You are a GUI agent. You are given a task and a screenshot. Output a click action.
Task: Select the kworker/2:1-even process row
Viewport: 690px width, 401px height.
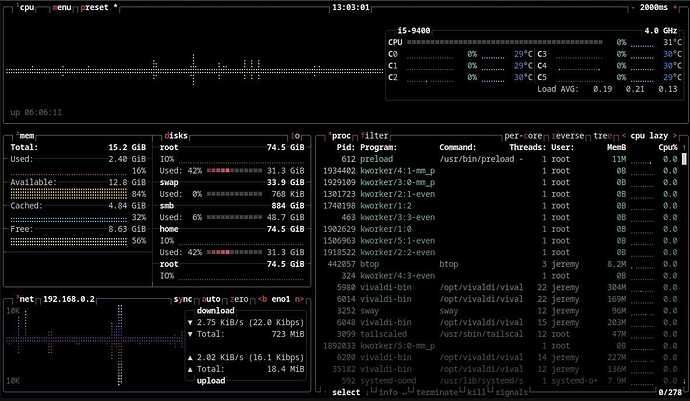point(500,194)
